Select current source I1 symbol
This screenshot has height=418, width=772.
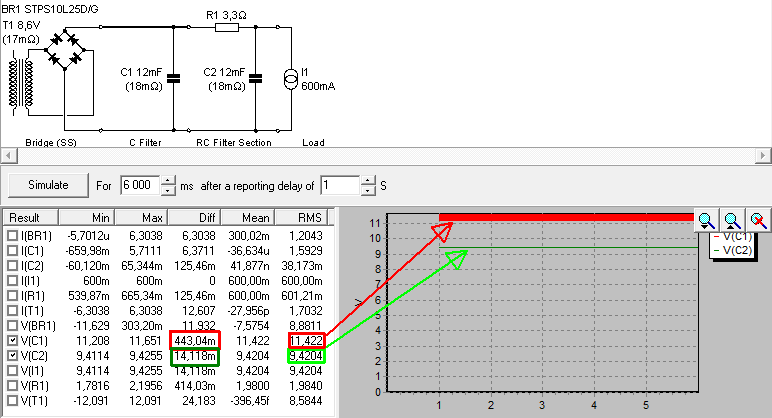291,79
